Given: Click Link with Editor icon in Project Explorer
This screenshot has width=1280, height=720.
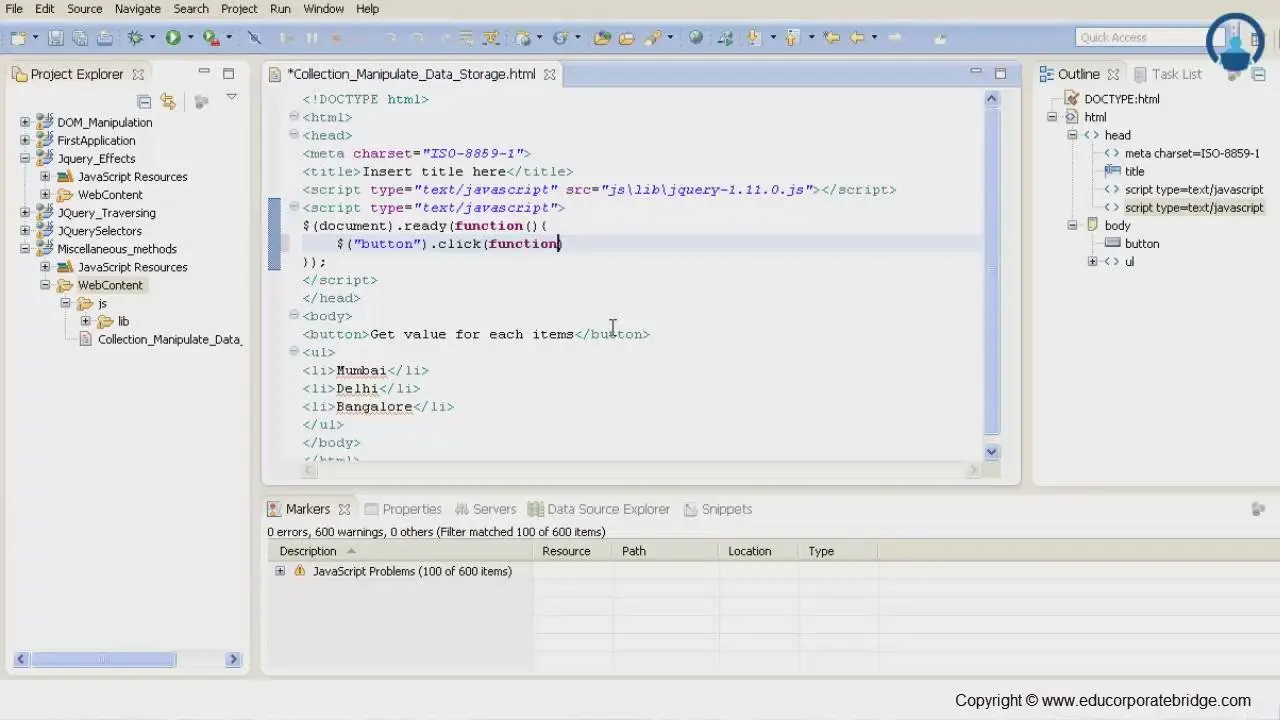Looking at the screenshot, I should click(168, 101).
